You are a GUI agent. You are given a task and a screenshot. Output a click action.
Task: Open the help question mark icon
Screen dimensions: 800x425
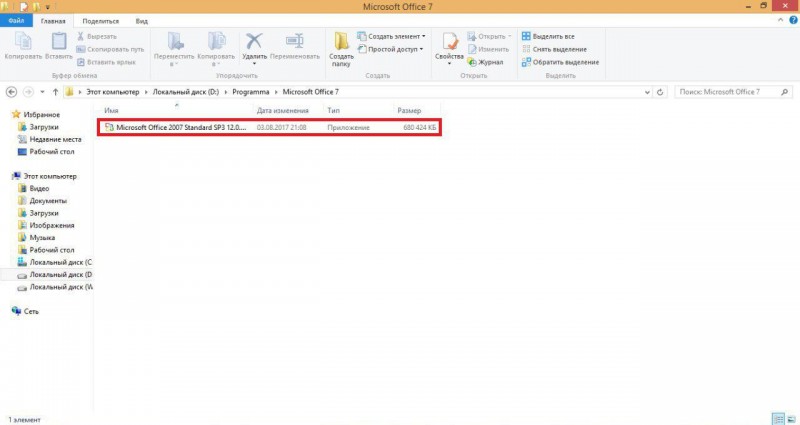click(793, 20)
